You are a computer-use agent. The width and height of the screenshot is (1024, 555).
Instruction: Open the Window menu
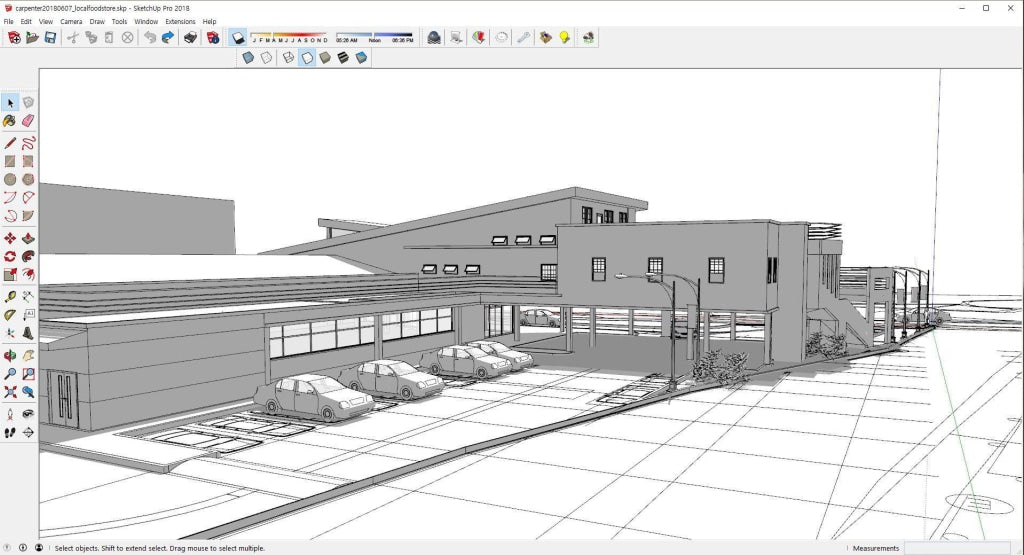click(x=146, y=21)
